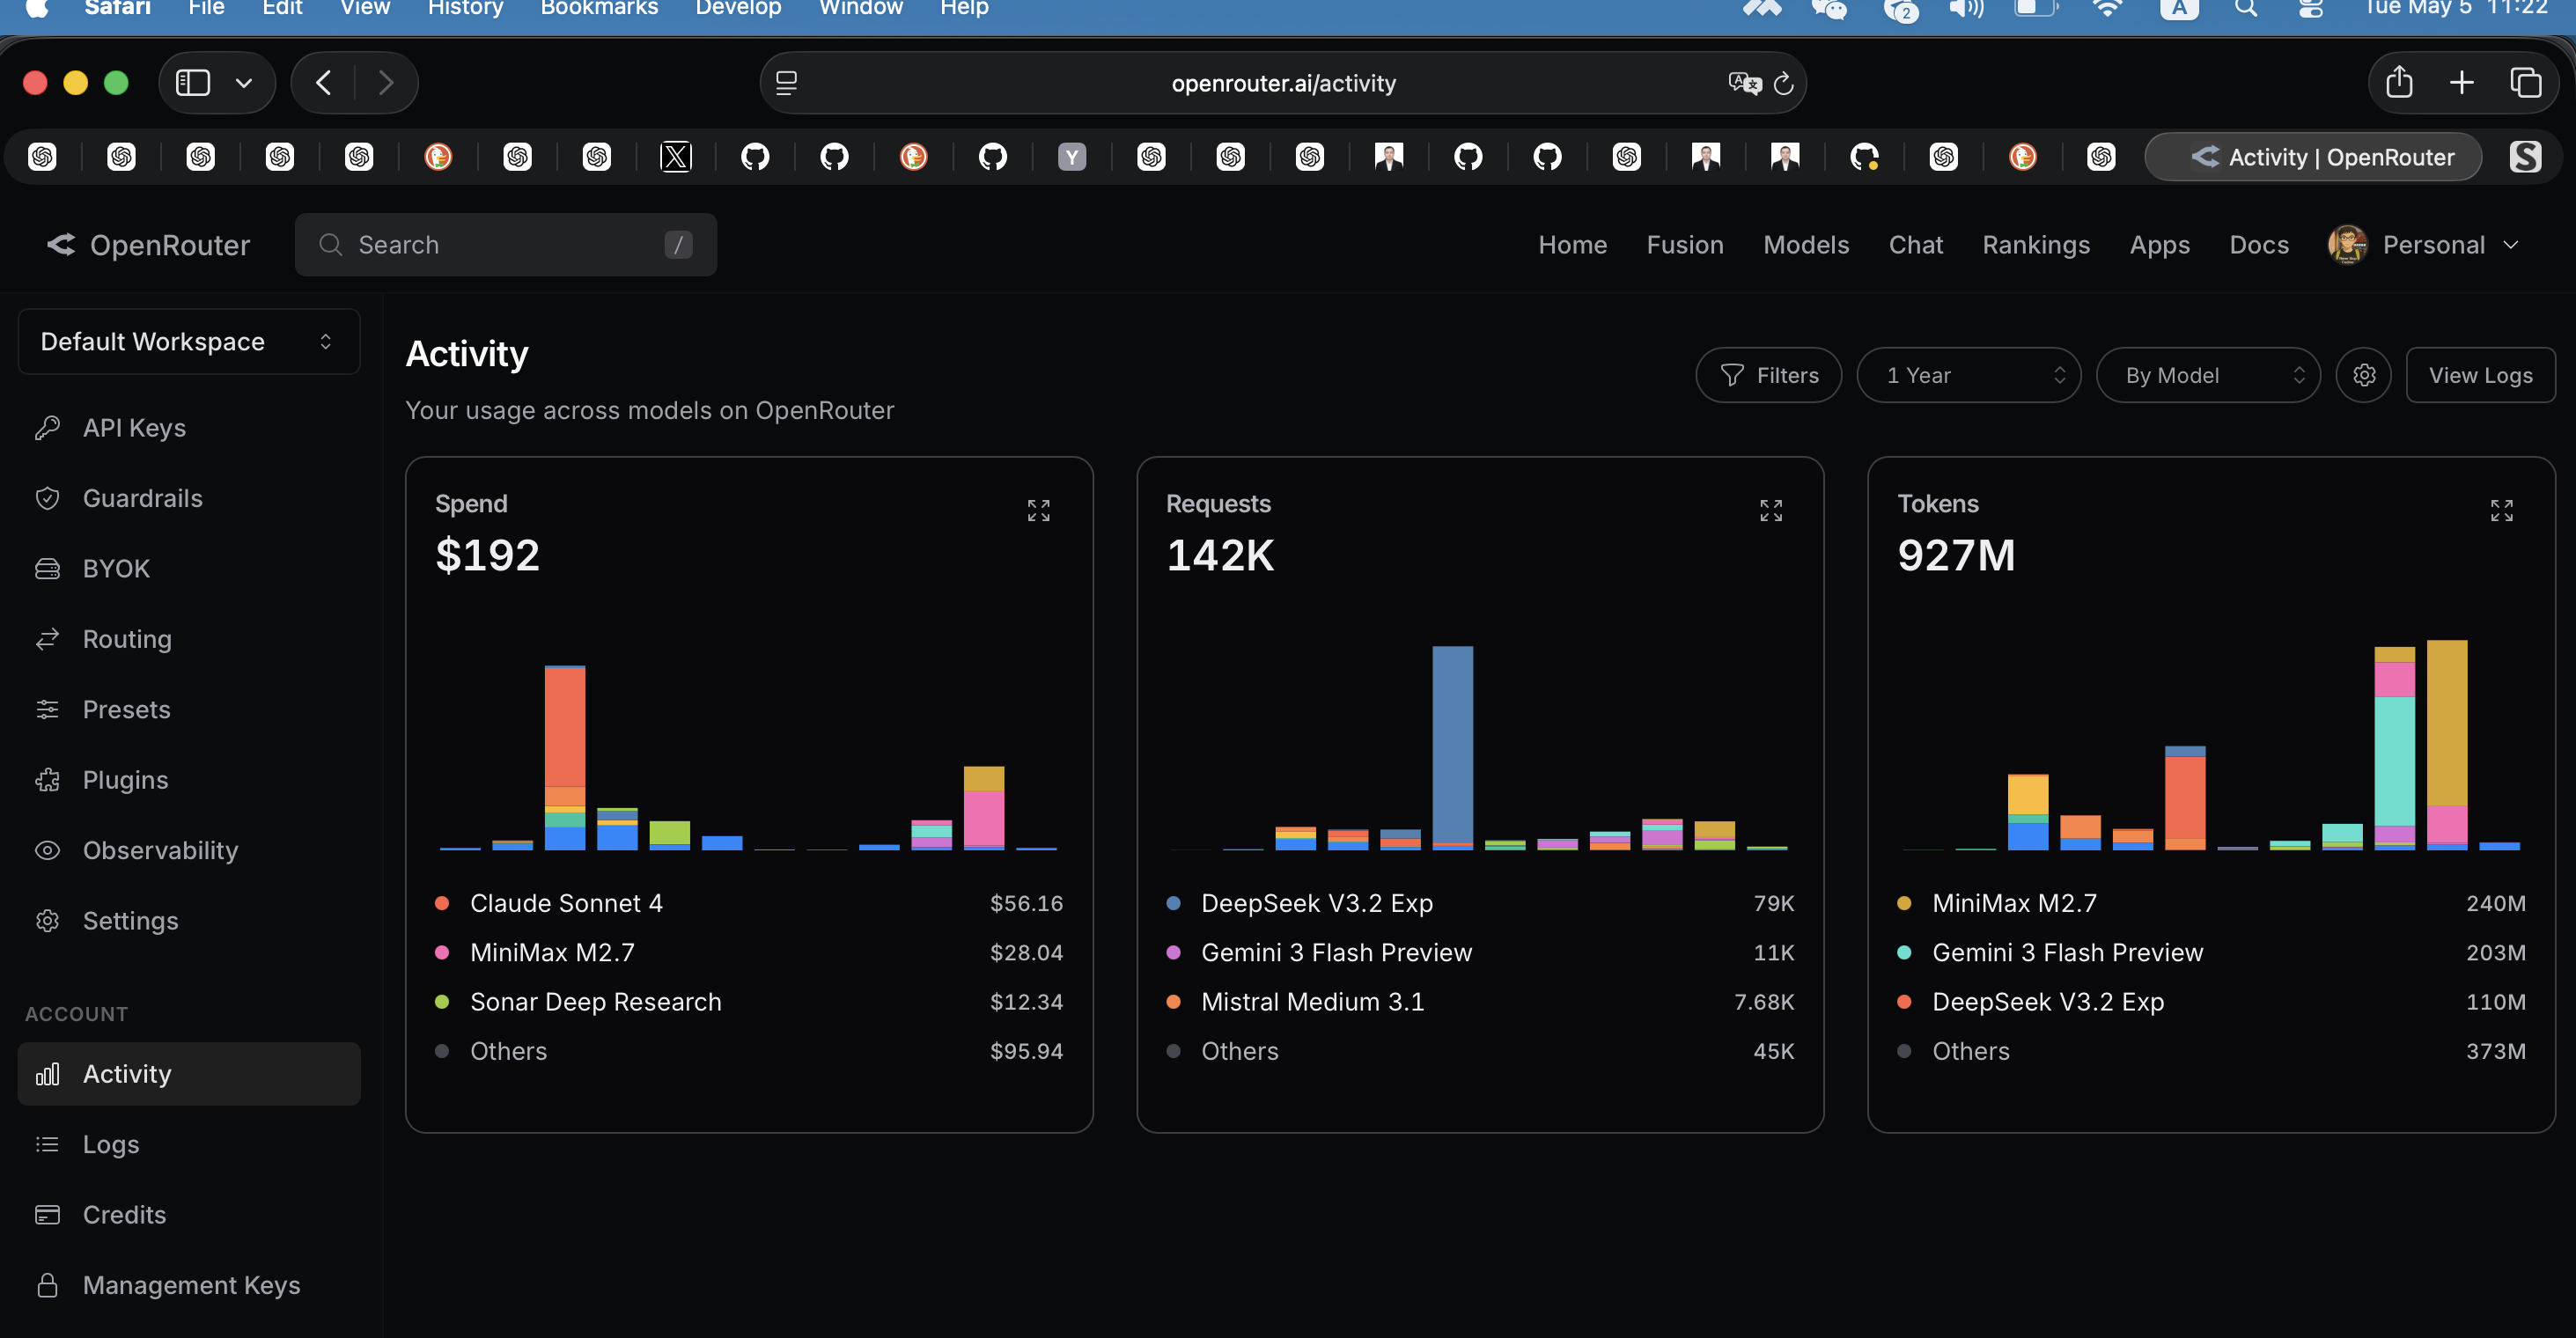Open the Wi-Fi menu bar icon
This screenshot has width=2576, height=1338.
click(x=2107, y=9)
